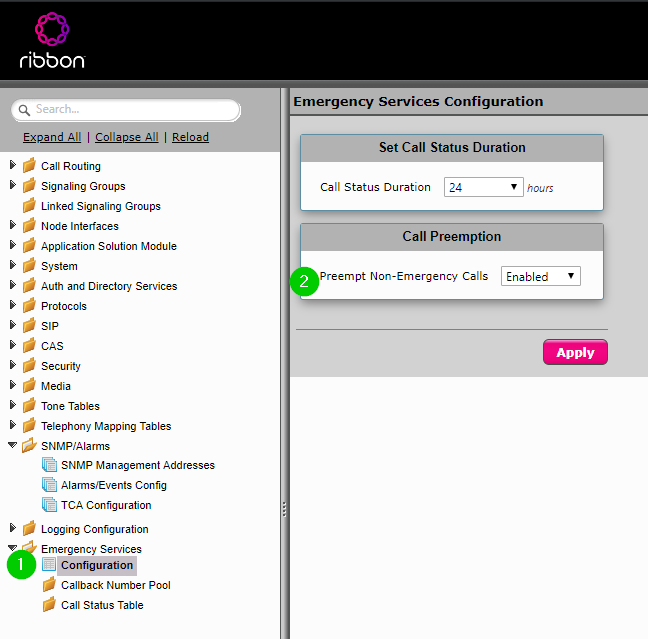The height and width of the screenshot is (639, 648).
Task: Open Callback Number Pool tree item
Action: tap(116, 585)
